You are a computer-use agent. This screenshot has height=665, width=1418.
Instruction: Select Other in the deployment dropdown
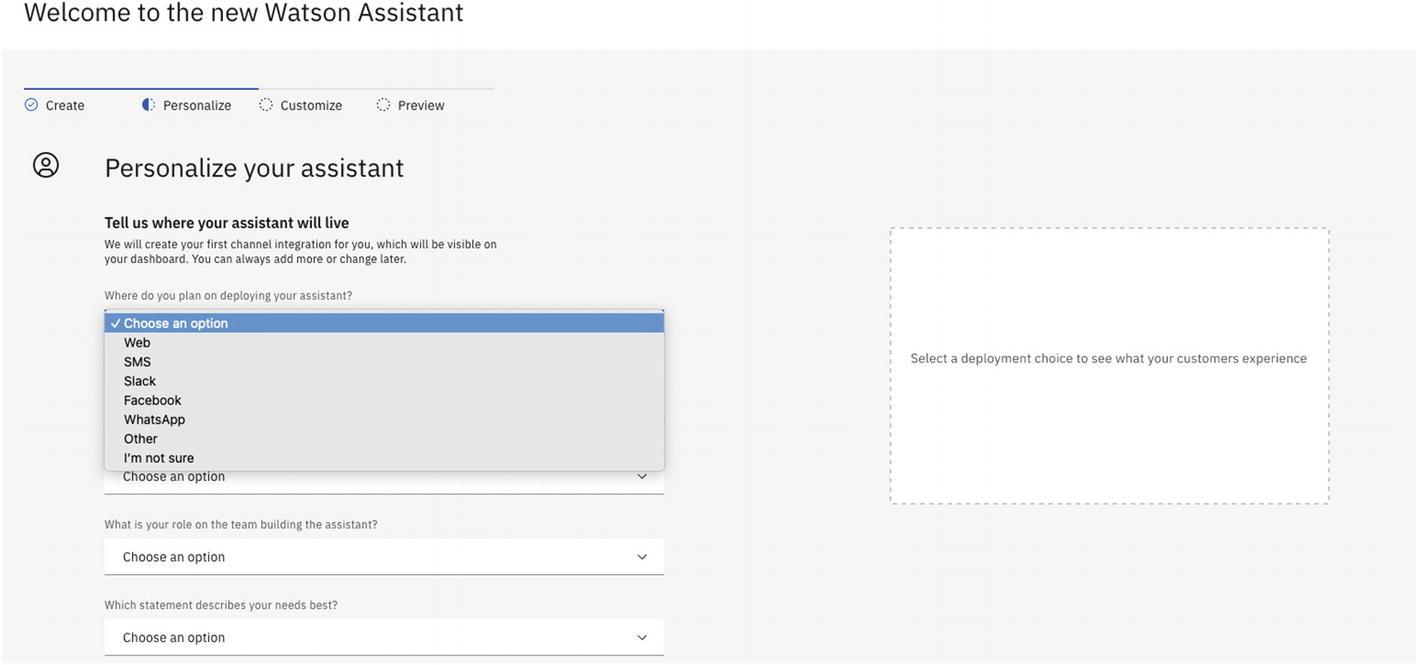(141, 439)
